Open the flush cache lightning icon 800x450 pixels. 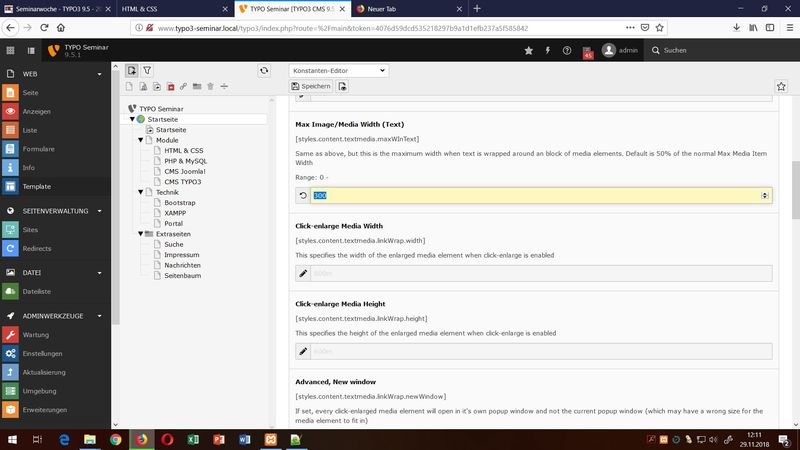[x=547, y=50]
